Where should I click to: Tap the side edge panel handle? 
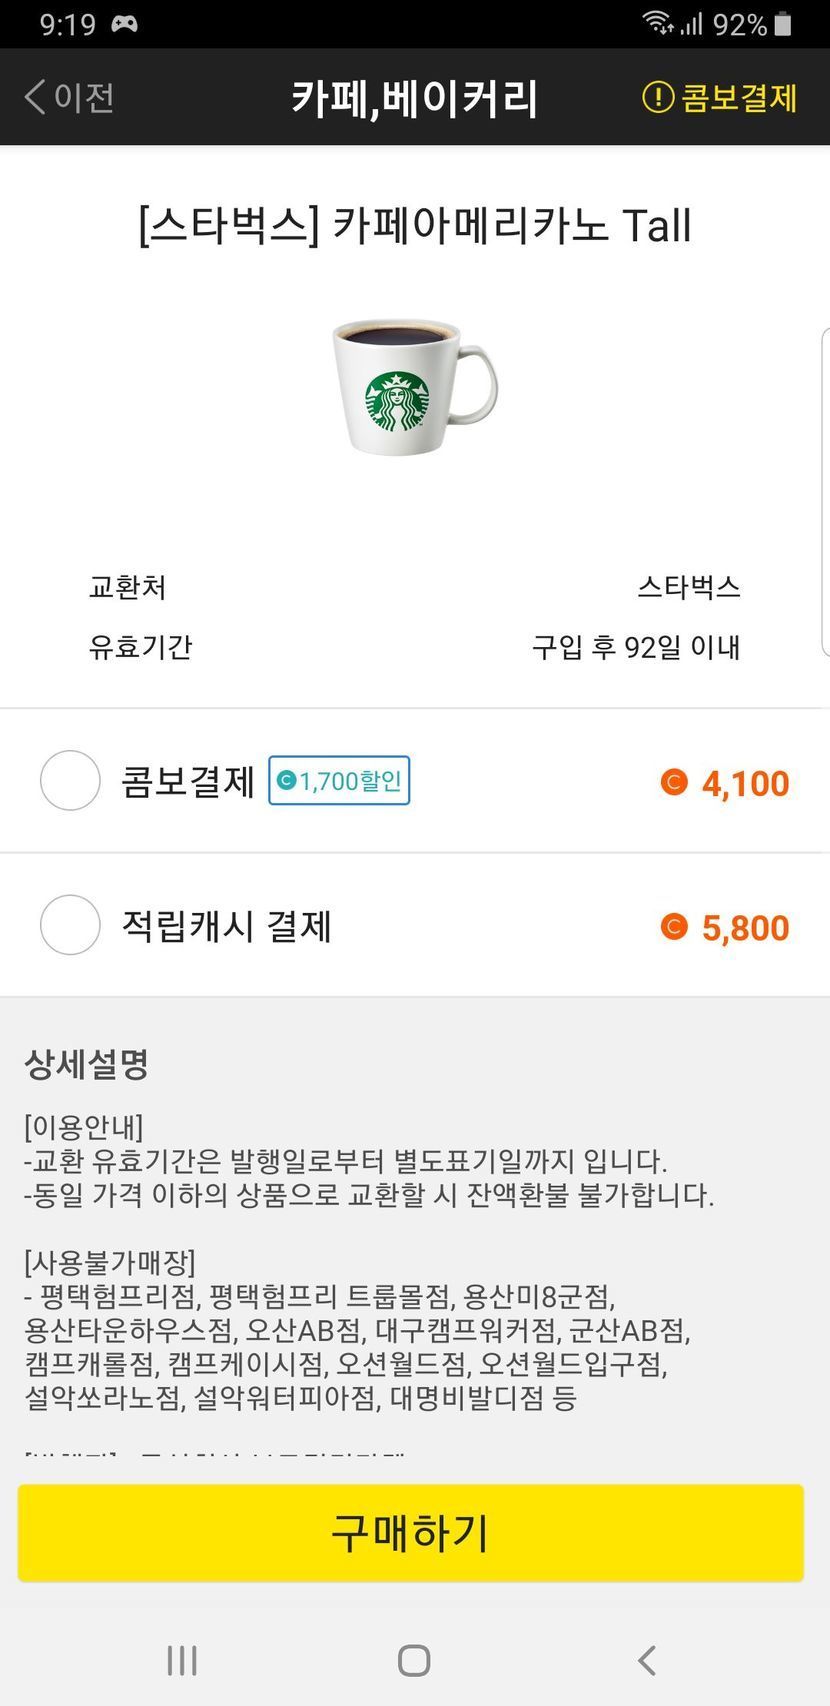point(825,492)
